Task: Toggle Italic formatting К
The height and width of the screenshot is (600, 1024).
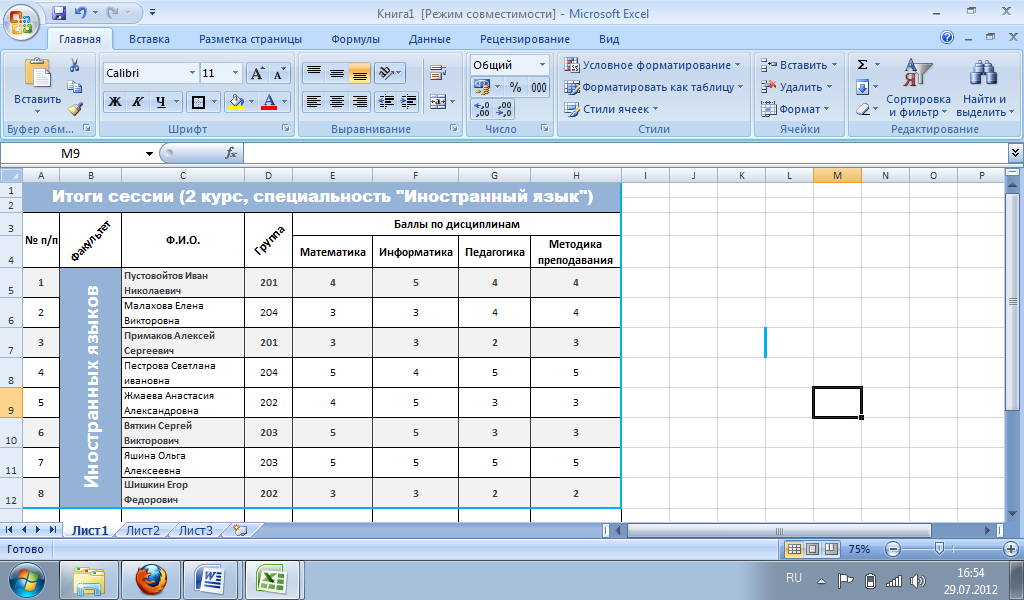Action: click(x=137, y=102)
